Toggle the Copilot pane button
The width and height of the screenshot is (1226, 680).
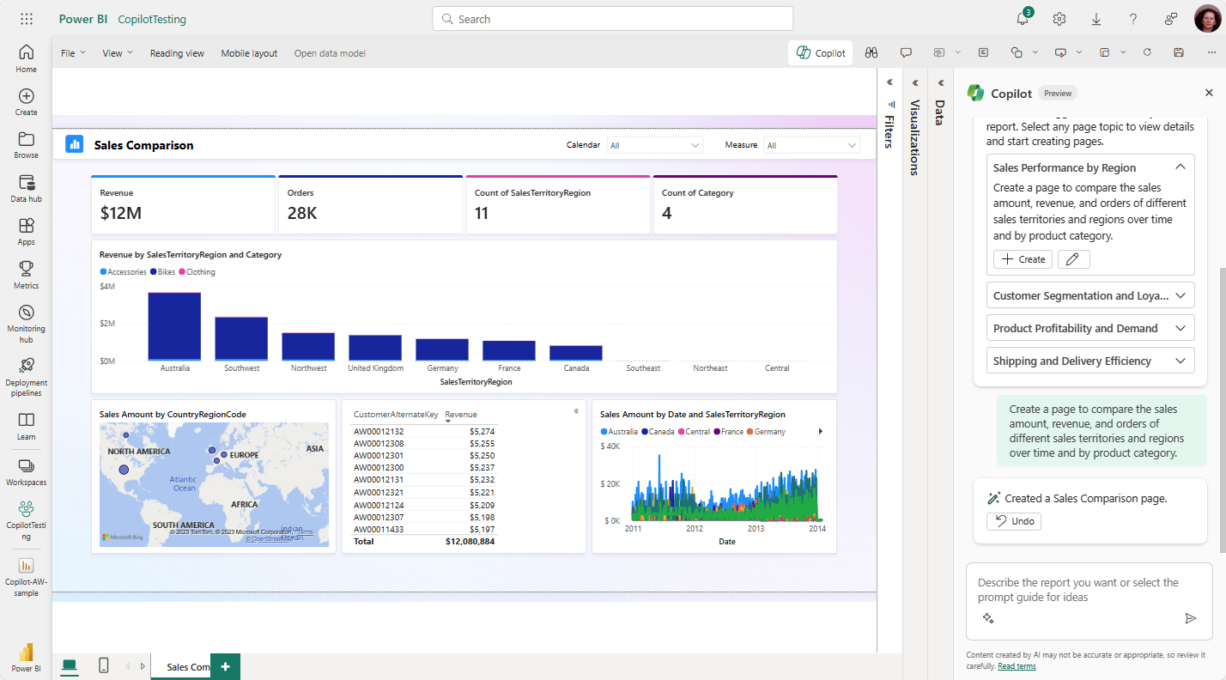820,53
